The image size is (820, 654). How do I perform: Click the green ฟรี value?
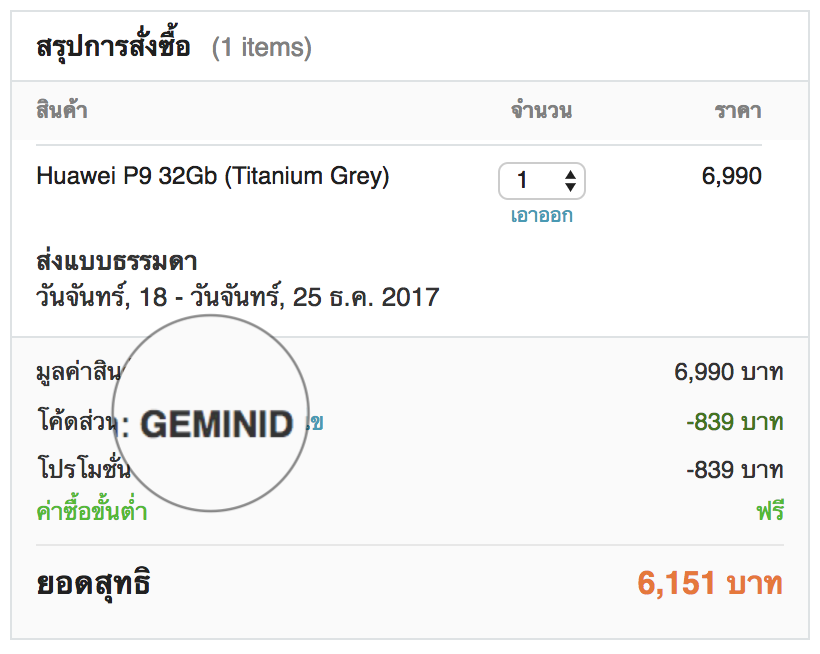[769, 513]
